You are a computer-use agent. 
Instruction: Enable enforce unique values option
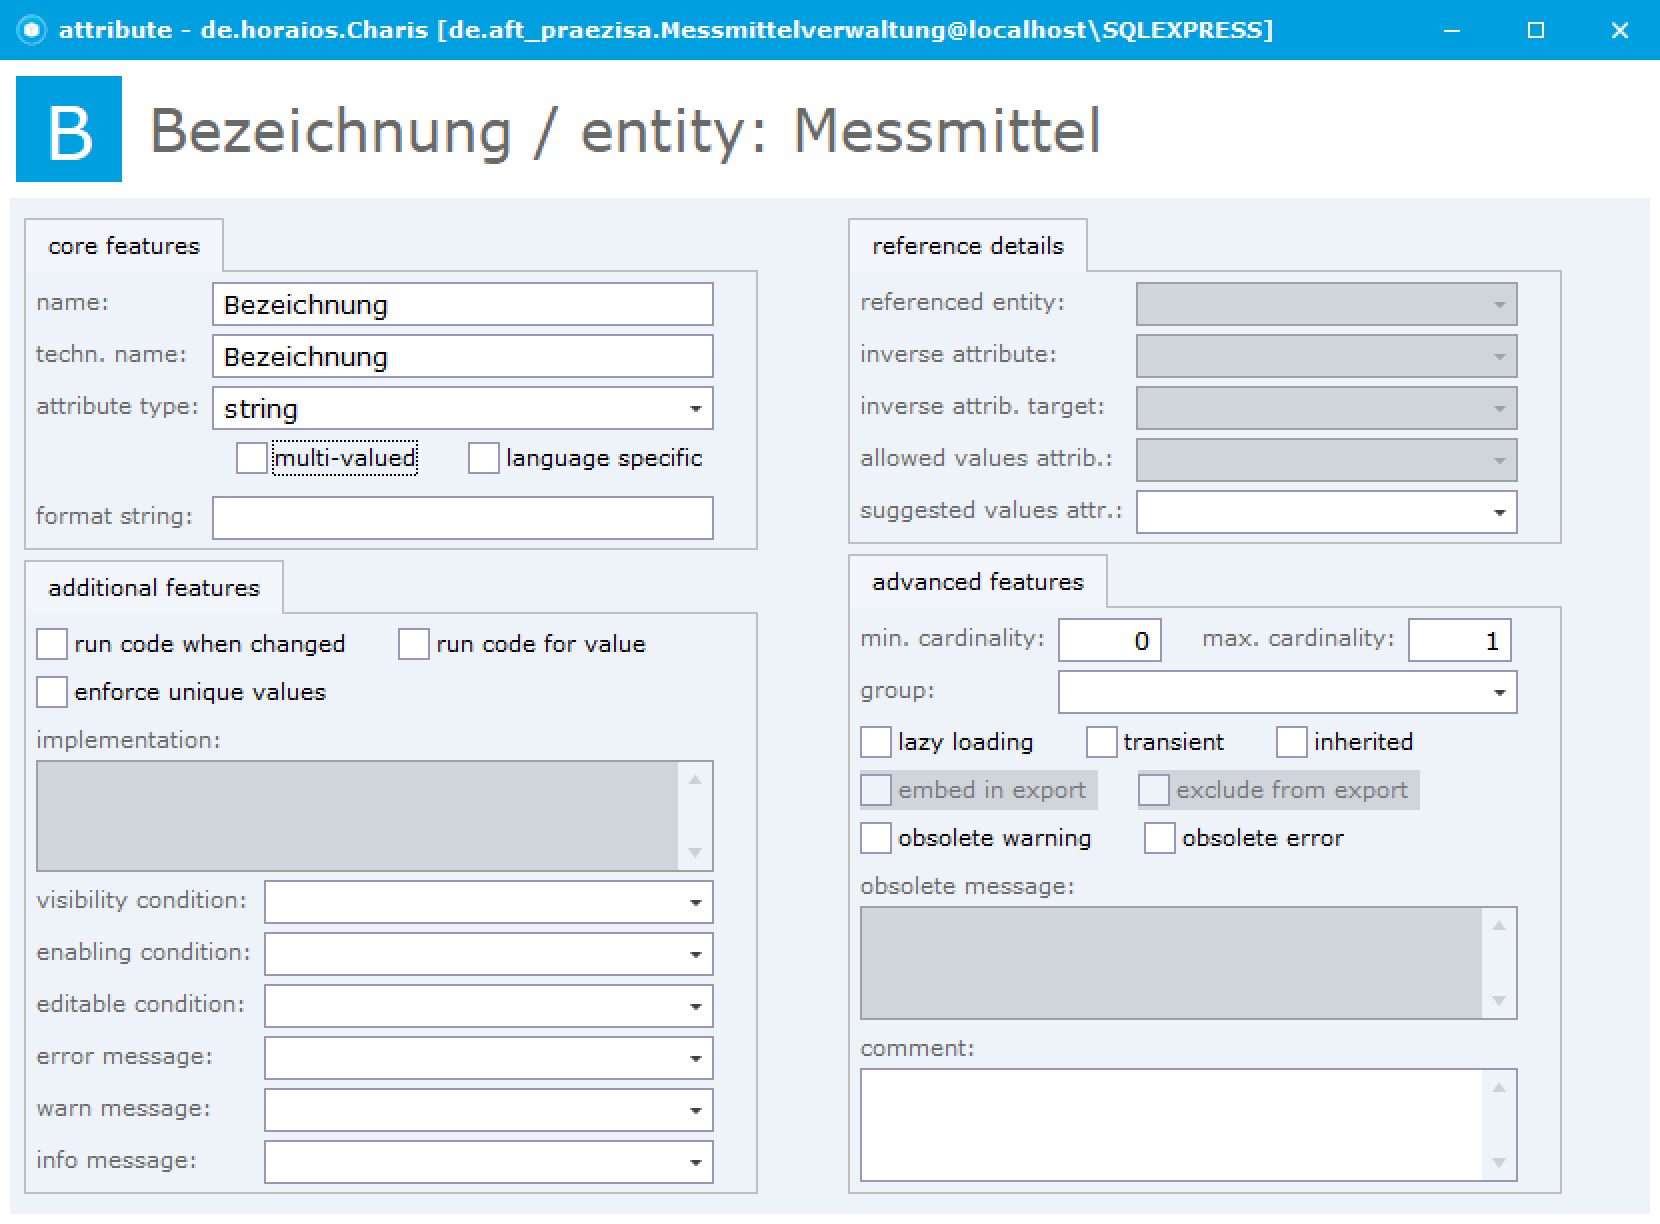click(52, 692)
